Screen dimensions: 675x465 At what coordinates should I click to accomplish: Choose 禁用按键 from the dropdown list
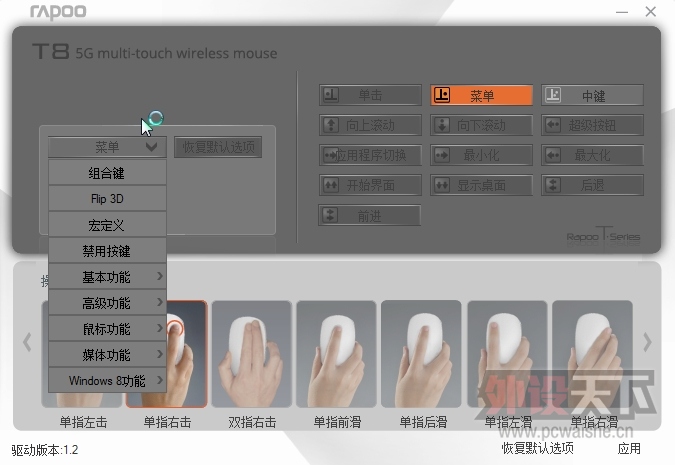[x=107, y=251]
